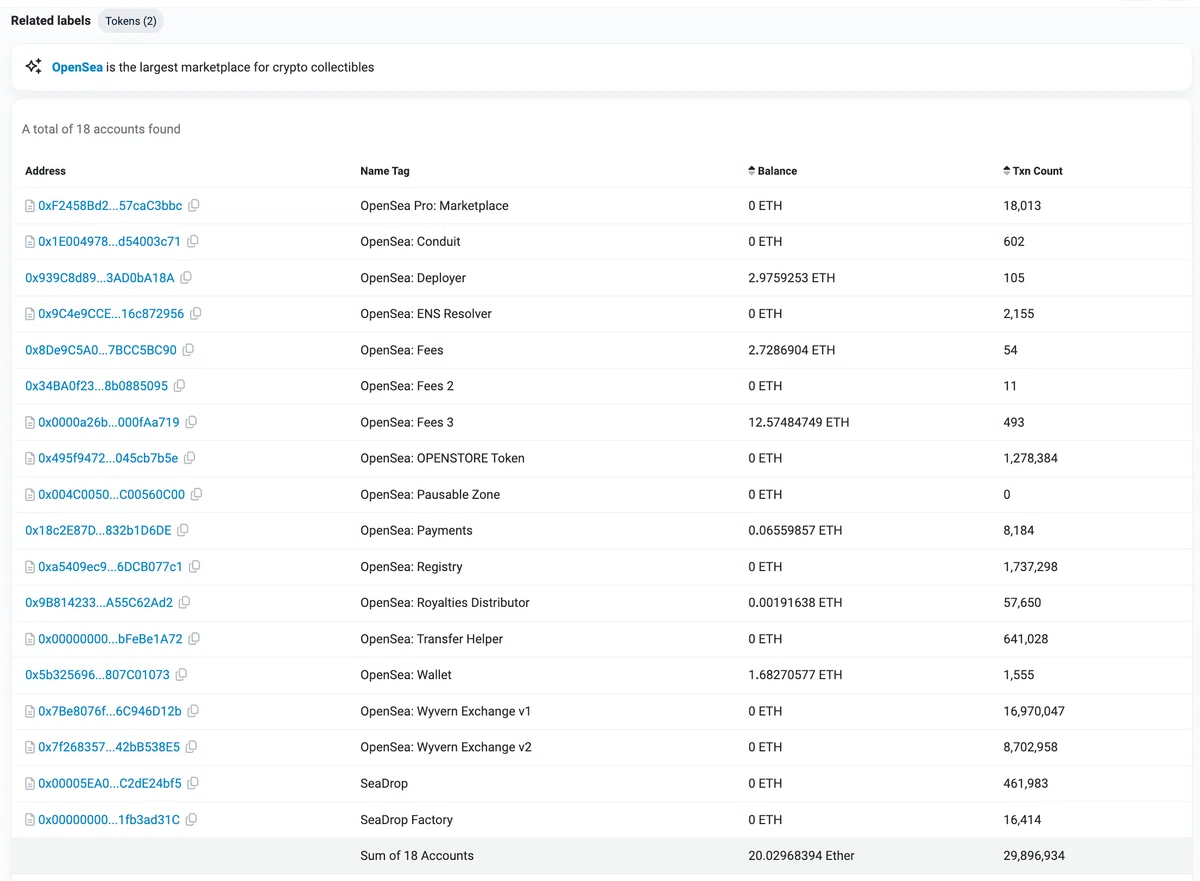Open OpenSea Deployer address 0x939C8d89...3AD0bA18A
The width and height of the screenshot is (1200, 881).
100,277
